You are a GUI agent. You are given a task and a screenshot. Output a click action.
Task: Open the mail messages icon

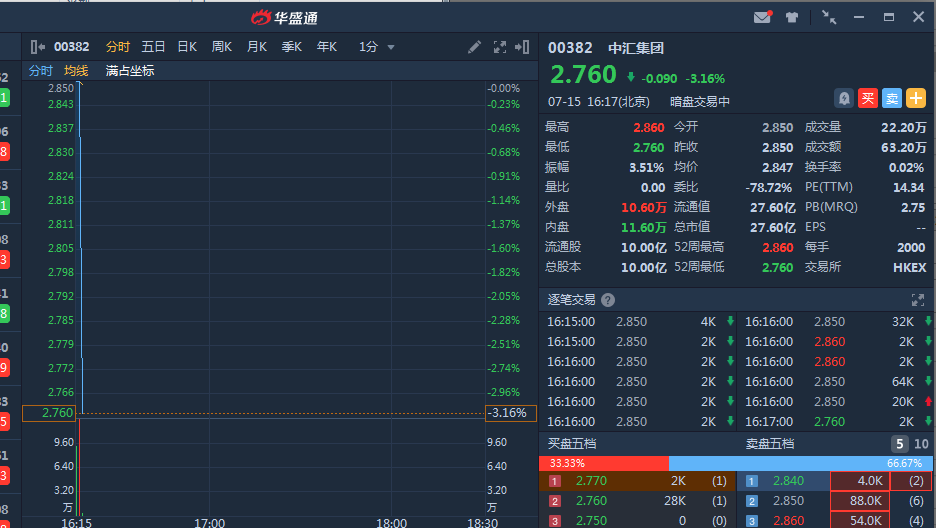763,17
